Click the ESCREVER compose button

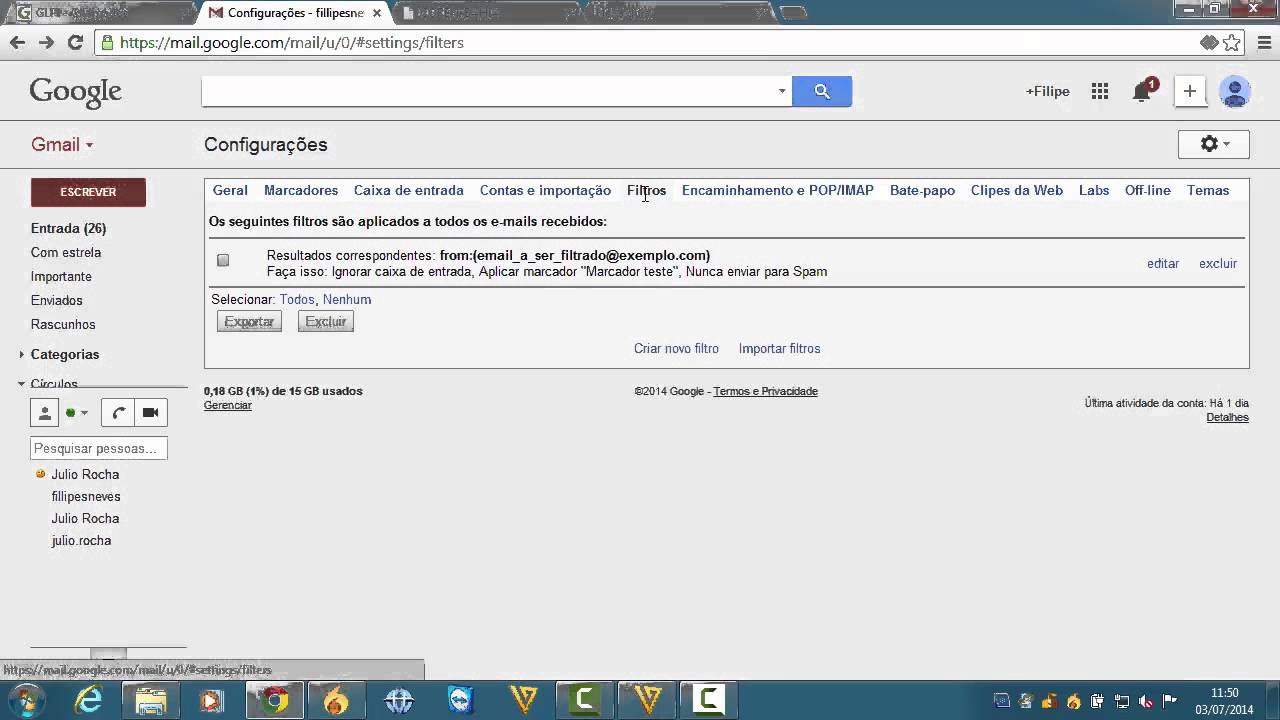point(88,192)
